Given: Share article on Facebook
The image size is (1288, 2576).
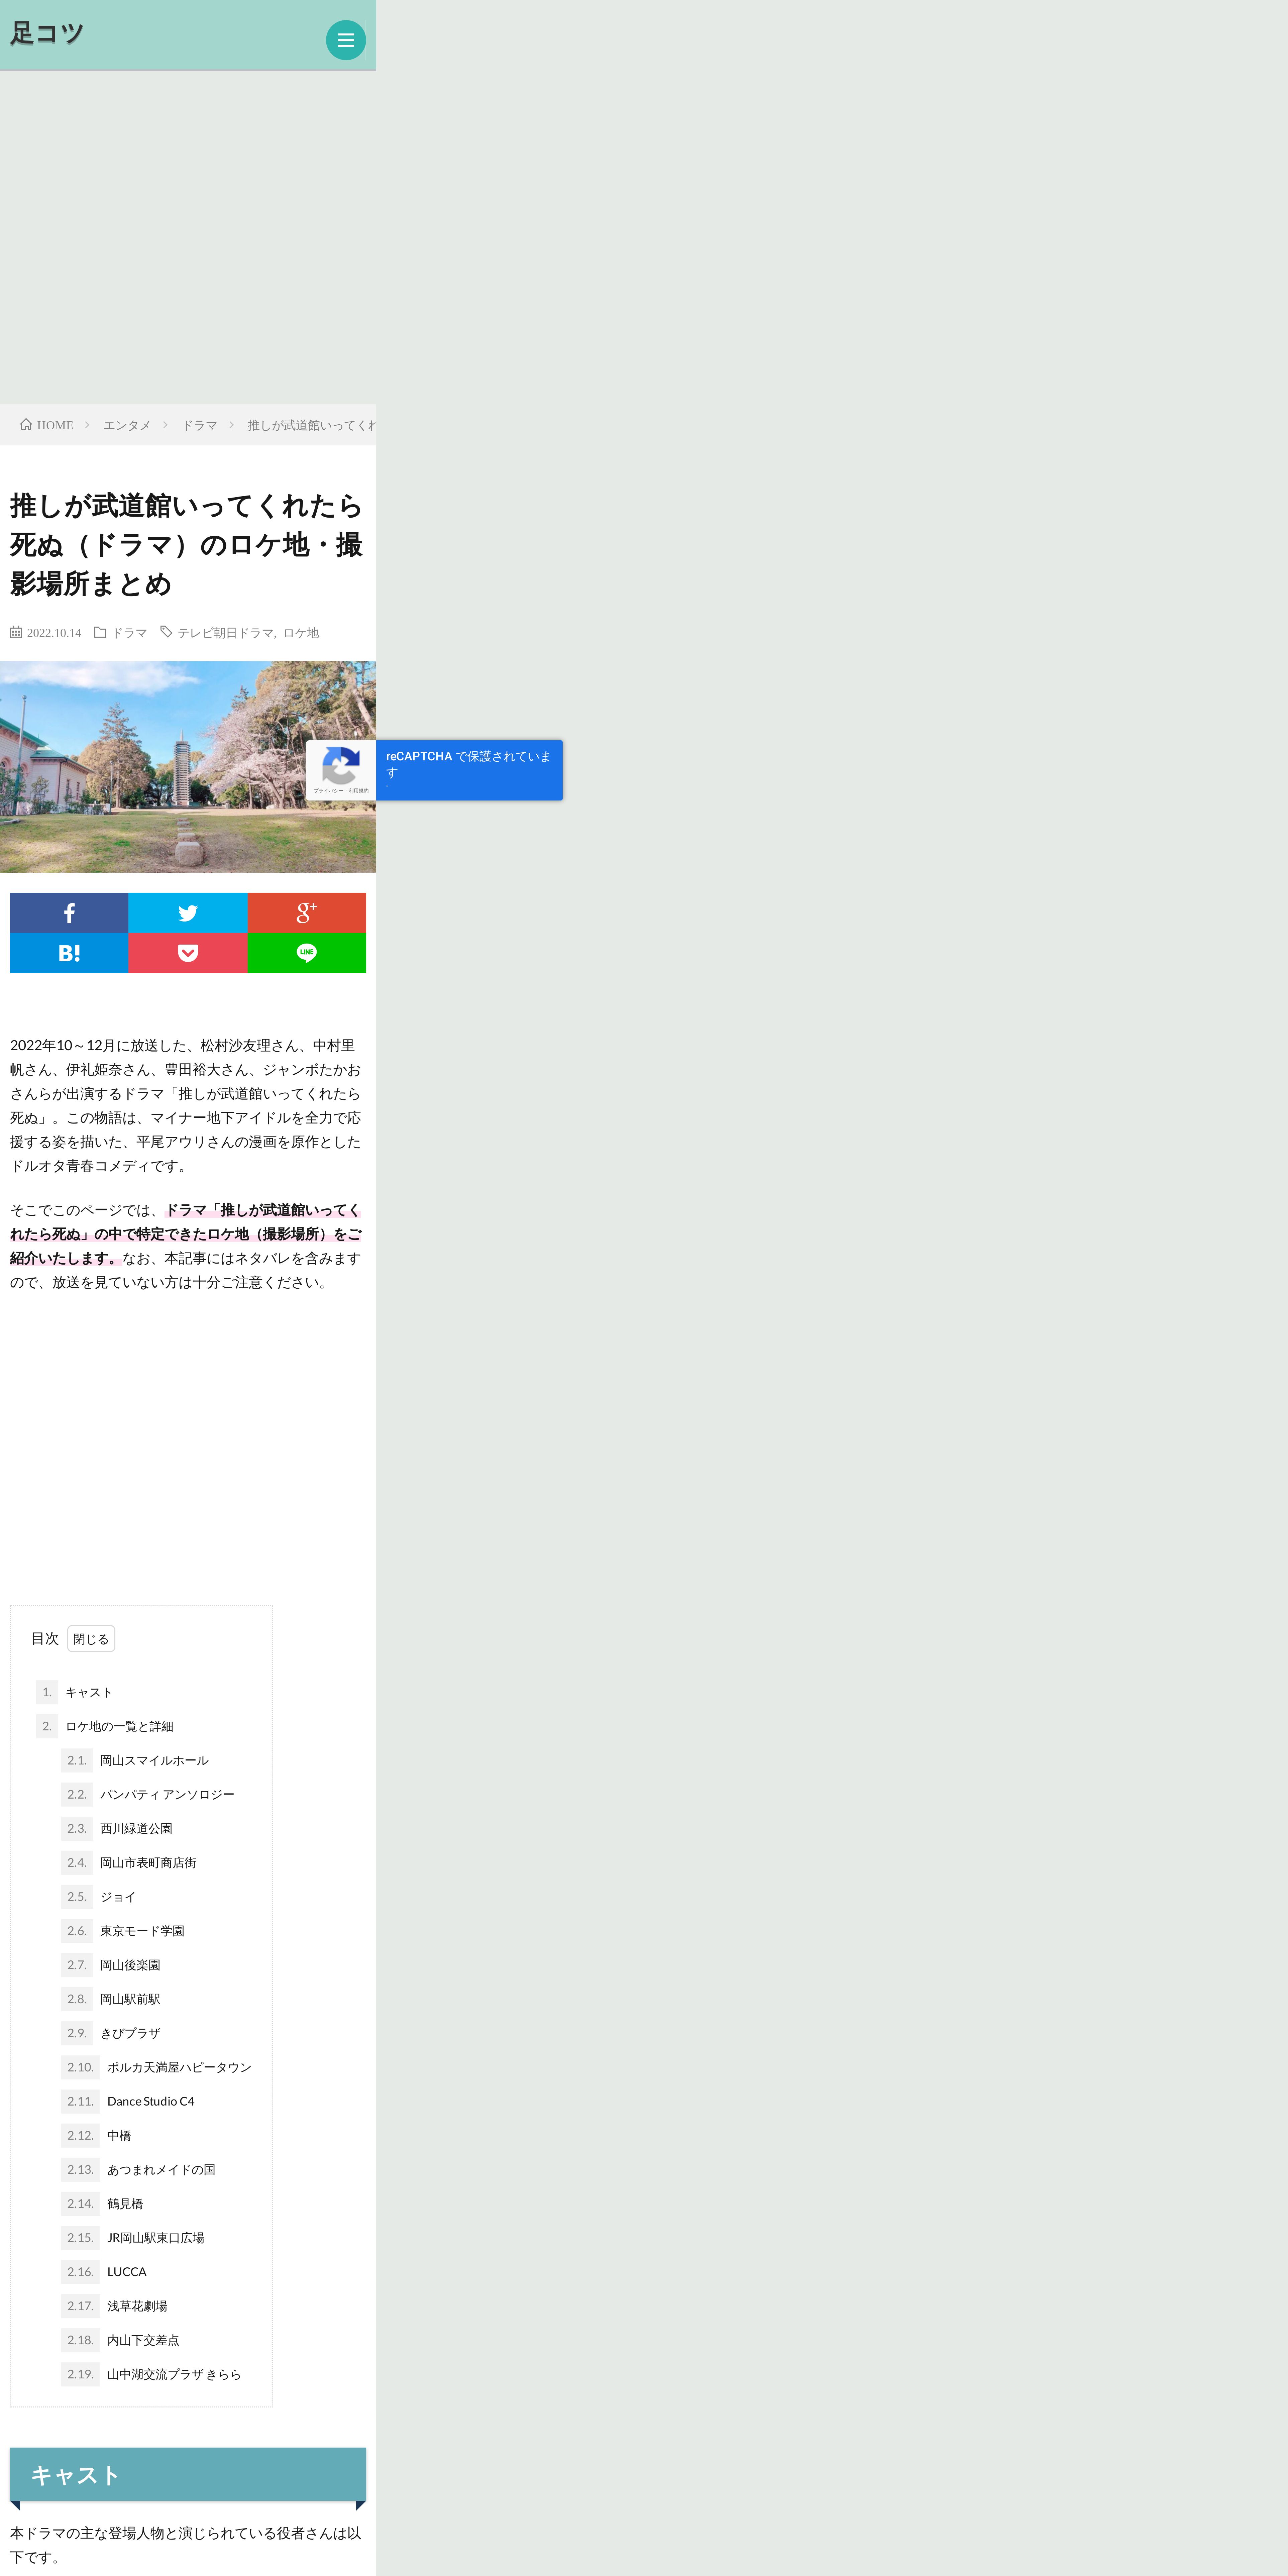Looking at the screenshot, I should point(69,913).
